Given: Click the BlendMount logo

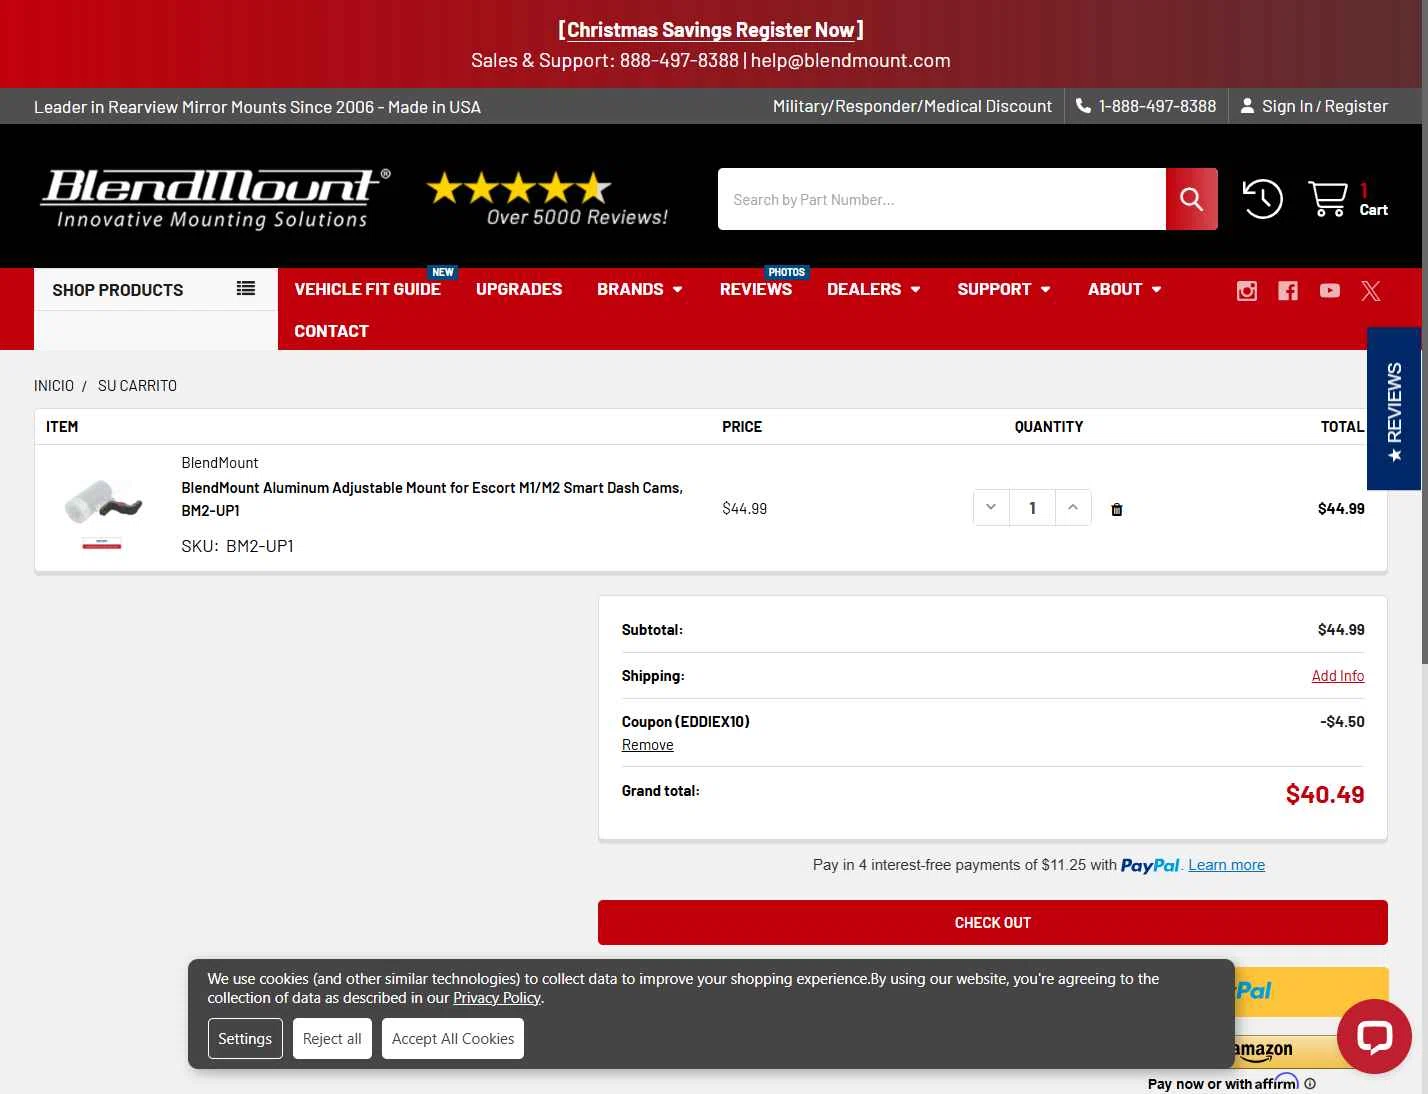Looking at the screenshot, I should pyautogui.click(x=214, y=199).
